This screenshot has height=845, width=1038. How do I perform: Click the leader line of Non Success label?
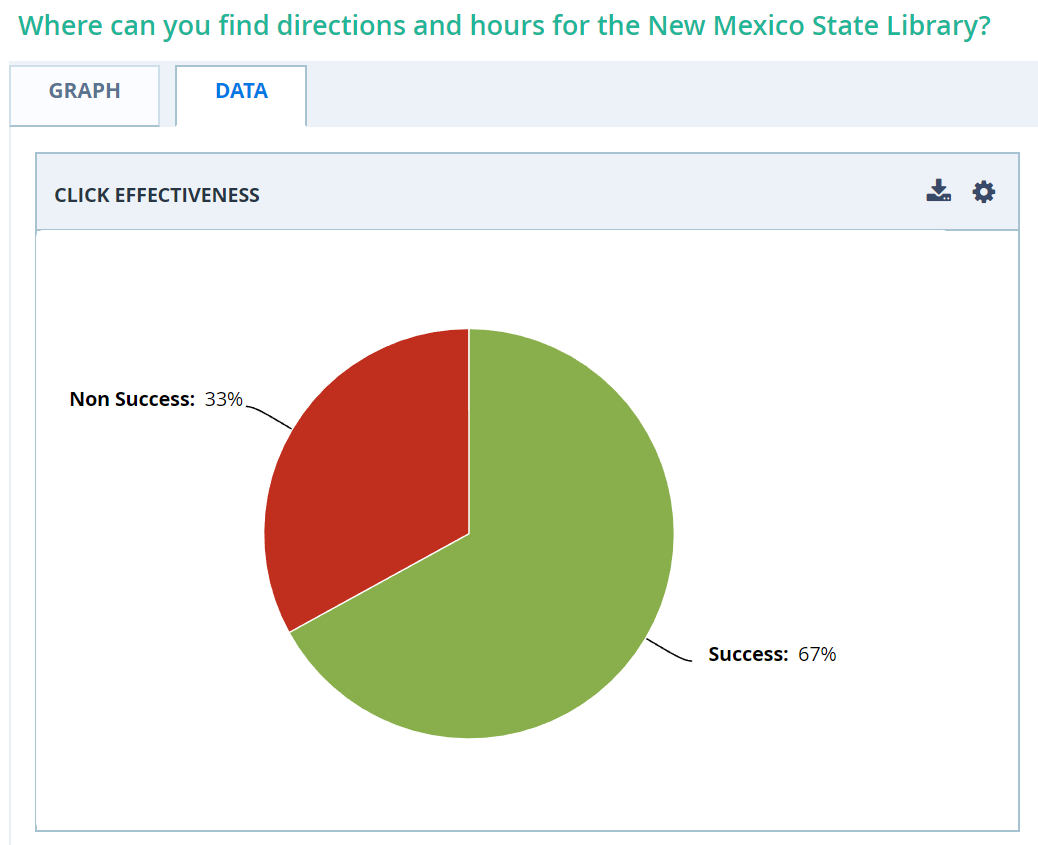coord(268,414)
